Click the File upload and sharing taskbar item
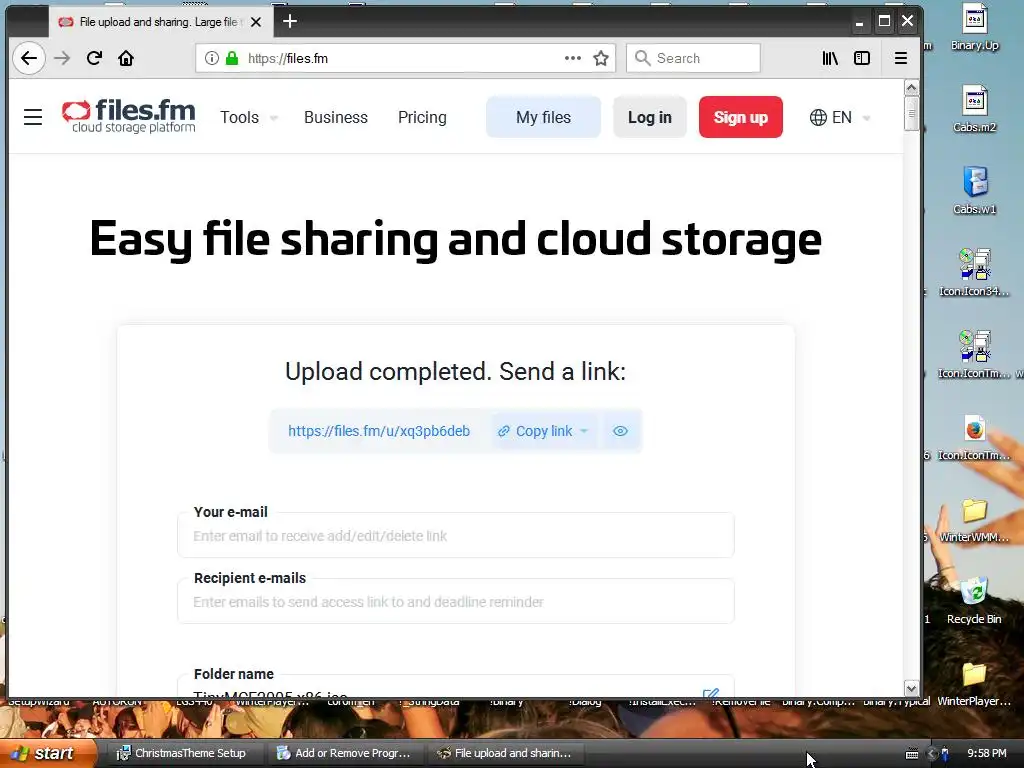 505,753
